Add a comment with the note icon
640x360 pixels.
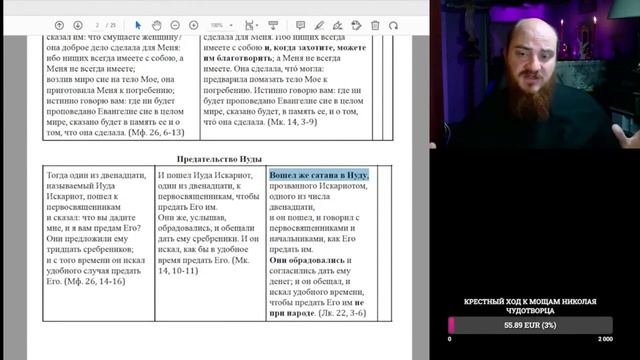click(300, 25)
